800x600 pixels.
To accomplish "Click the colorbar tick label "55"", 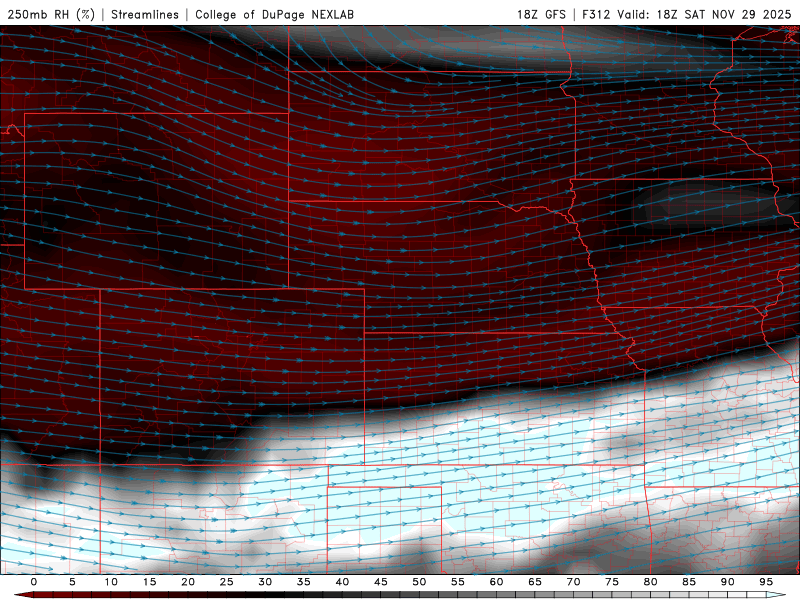I will 458,582.
